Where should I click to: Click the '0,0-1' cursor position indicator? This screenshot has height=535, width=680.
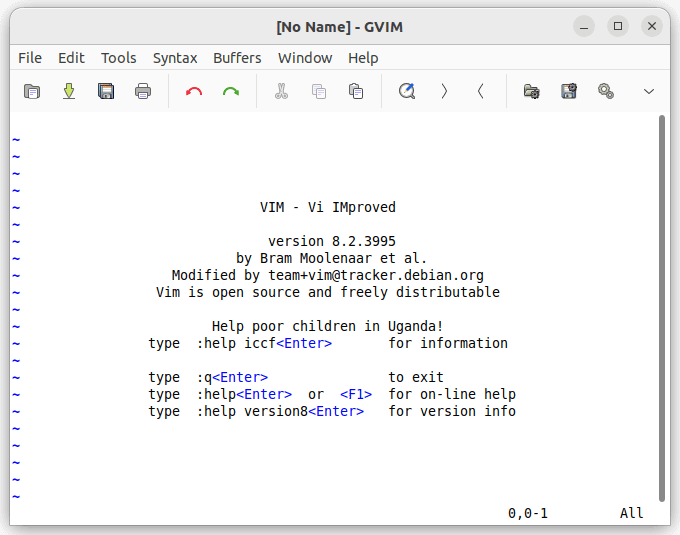click(x=528, y=513)
